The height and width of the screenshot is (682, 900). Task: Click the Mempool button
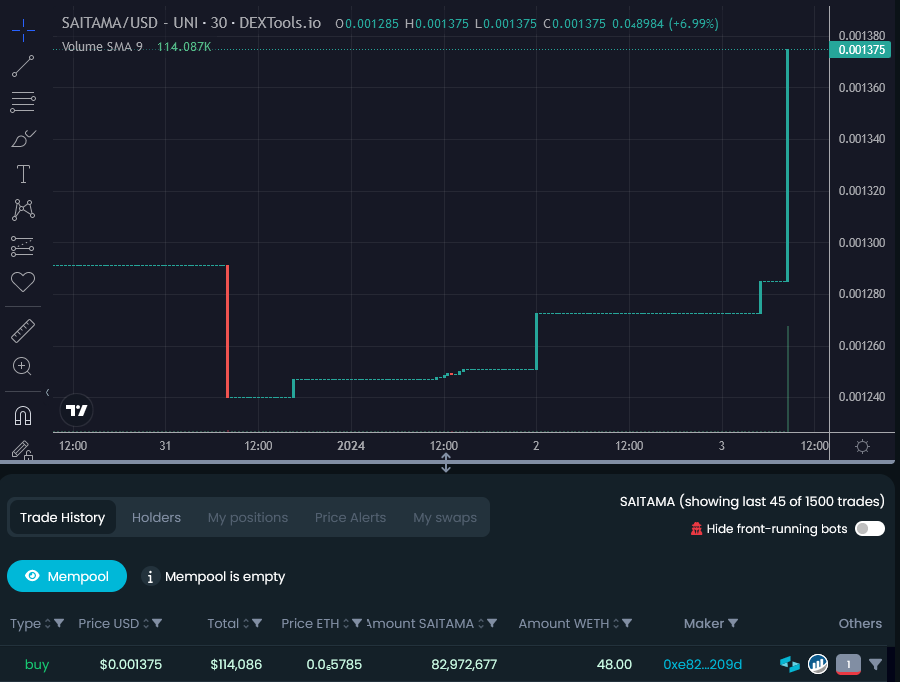(67, 576)
